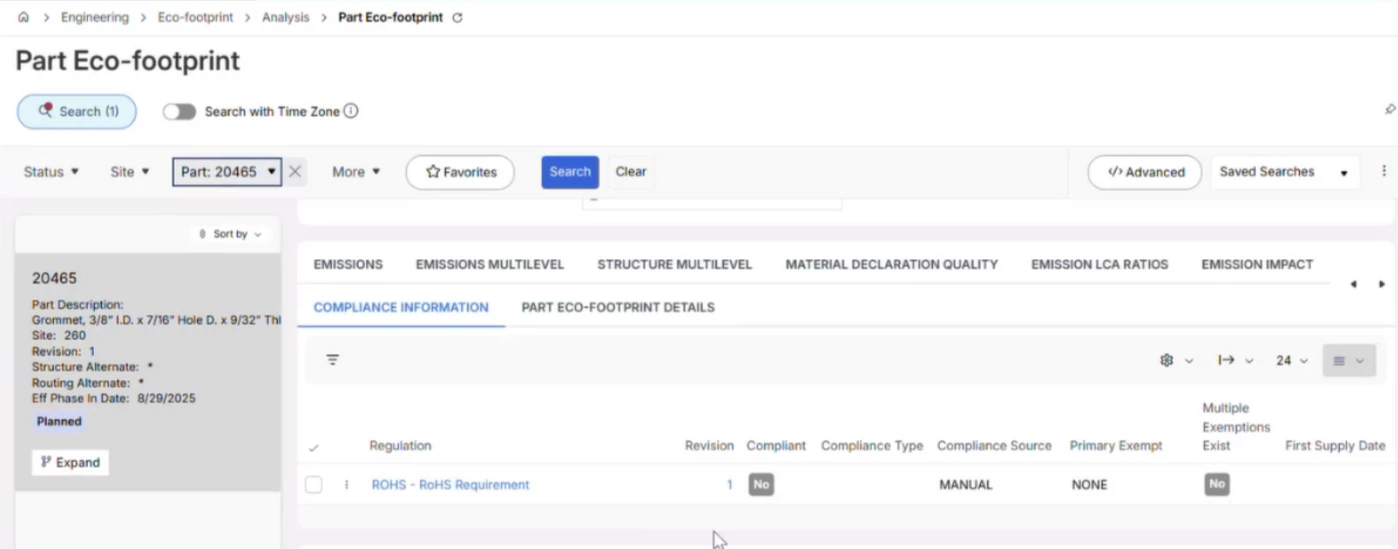
Task: Switch to the Emissions Multilevel tab
Action: 490,265
